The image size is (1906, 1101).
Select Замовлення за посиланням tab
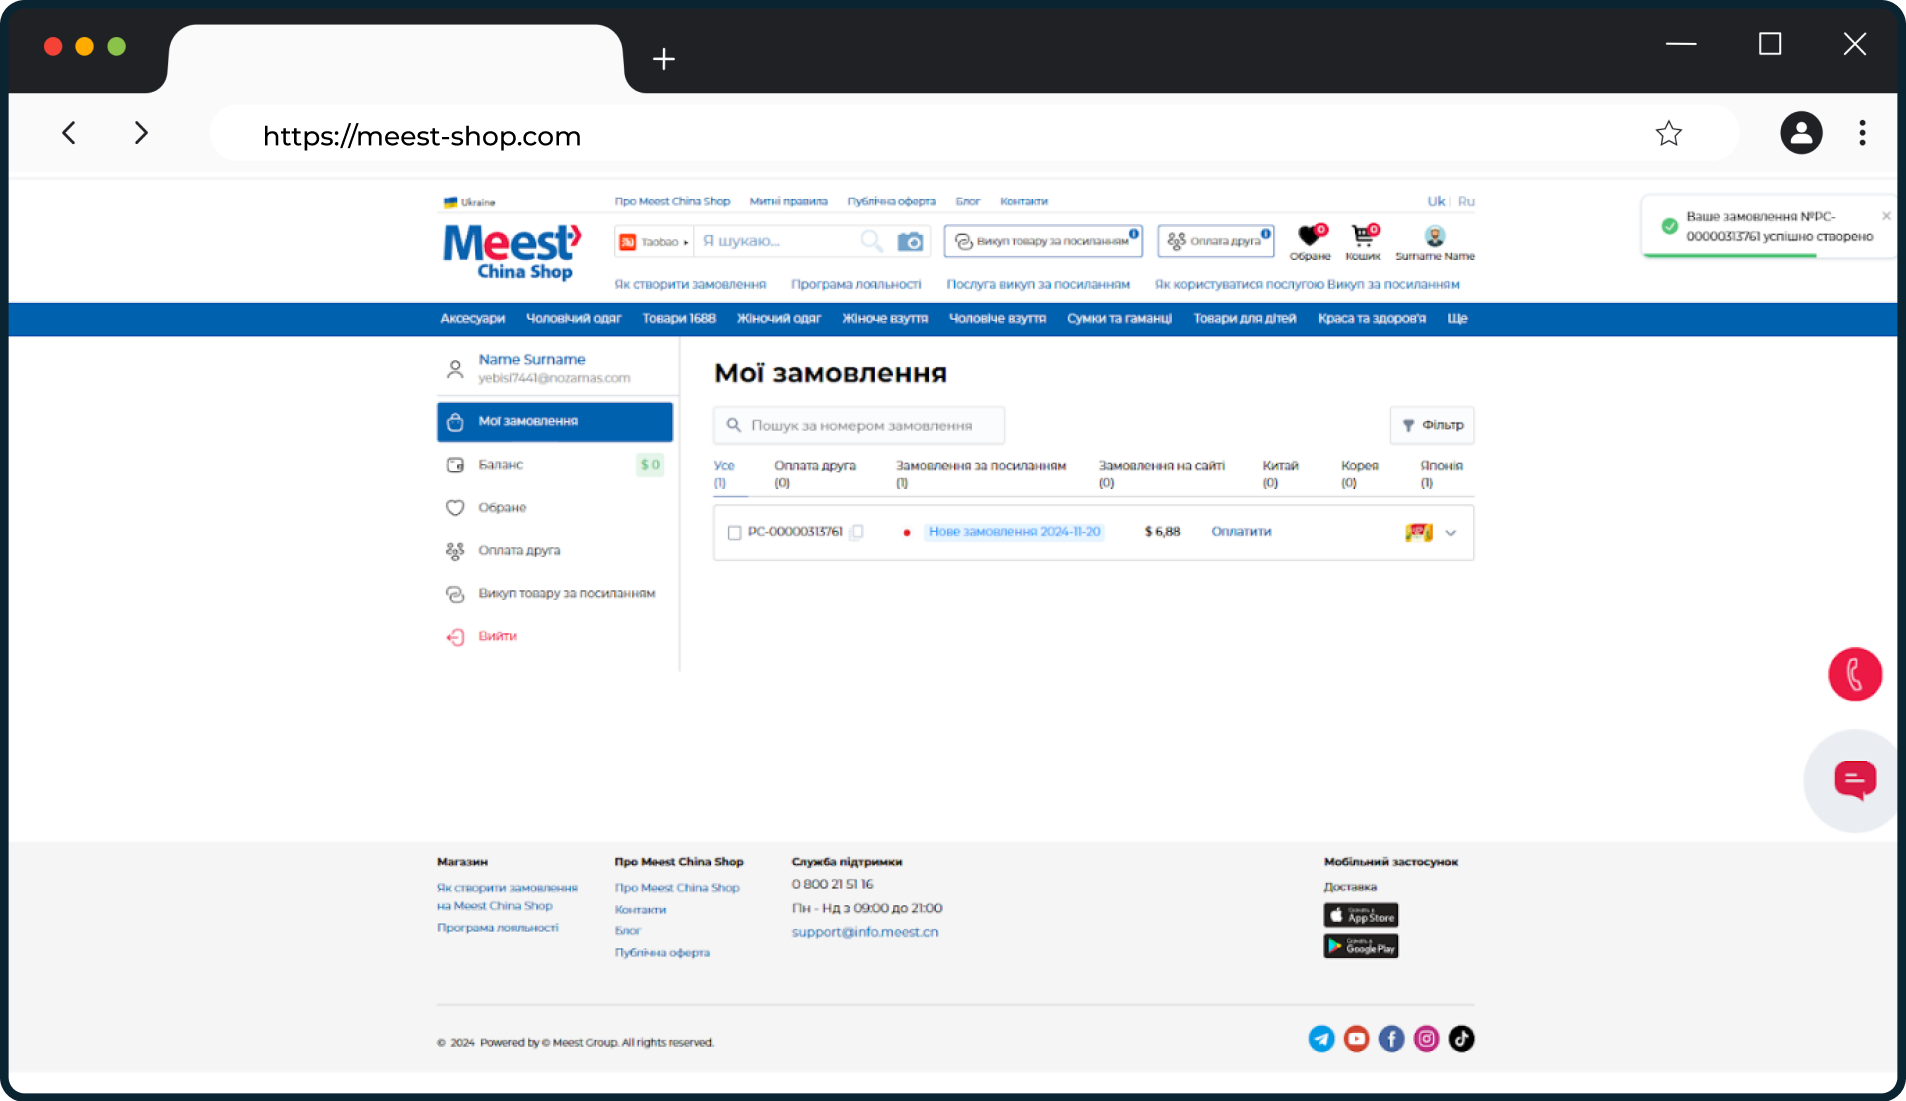coord(981,474)
